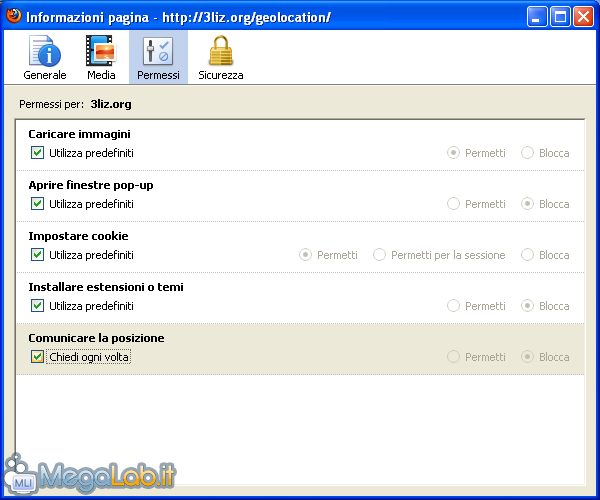Select Permetti radio for Impostare cookie
This screenshot has width=600, height=500.
[x=305, y=255]
